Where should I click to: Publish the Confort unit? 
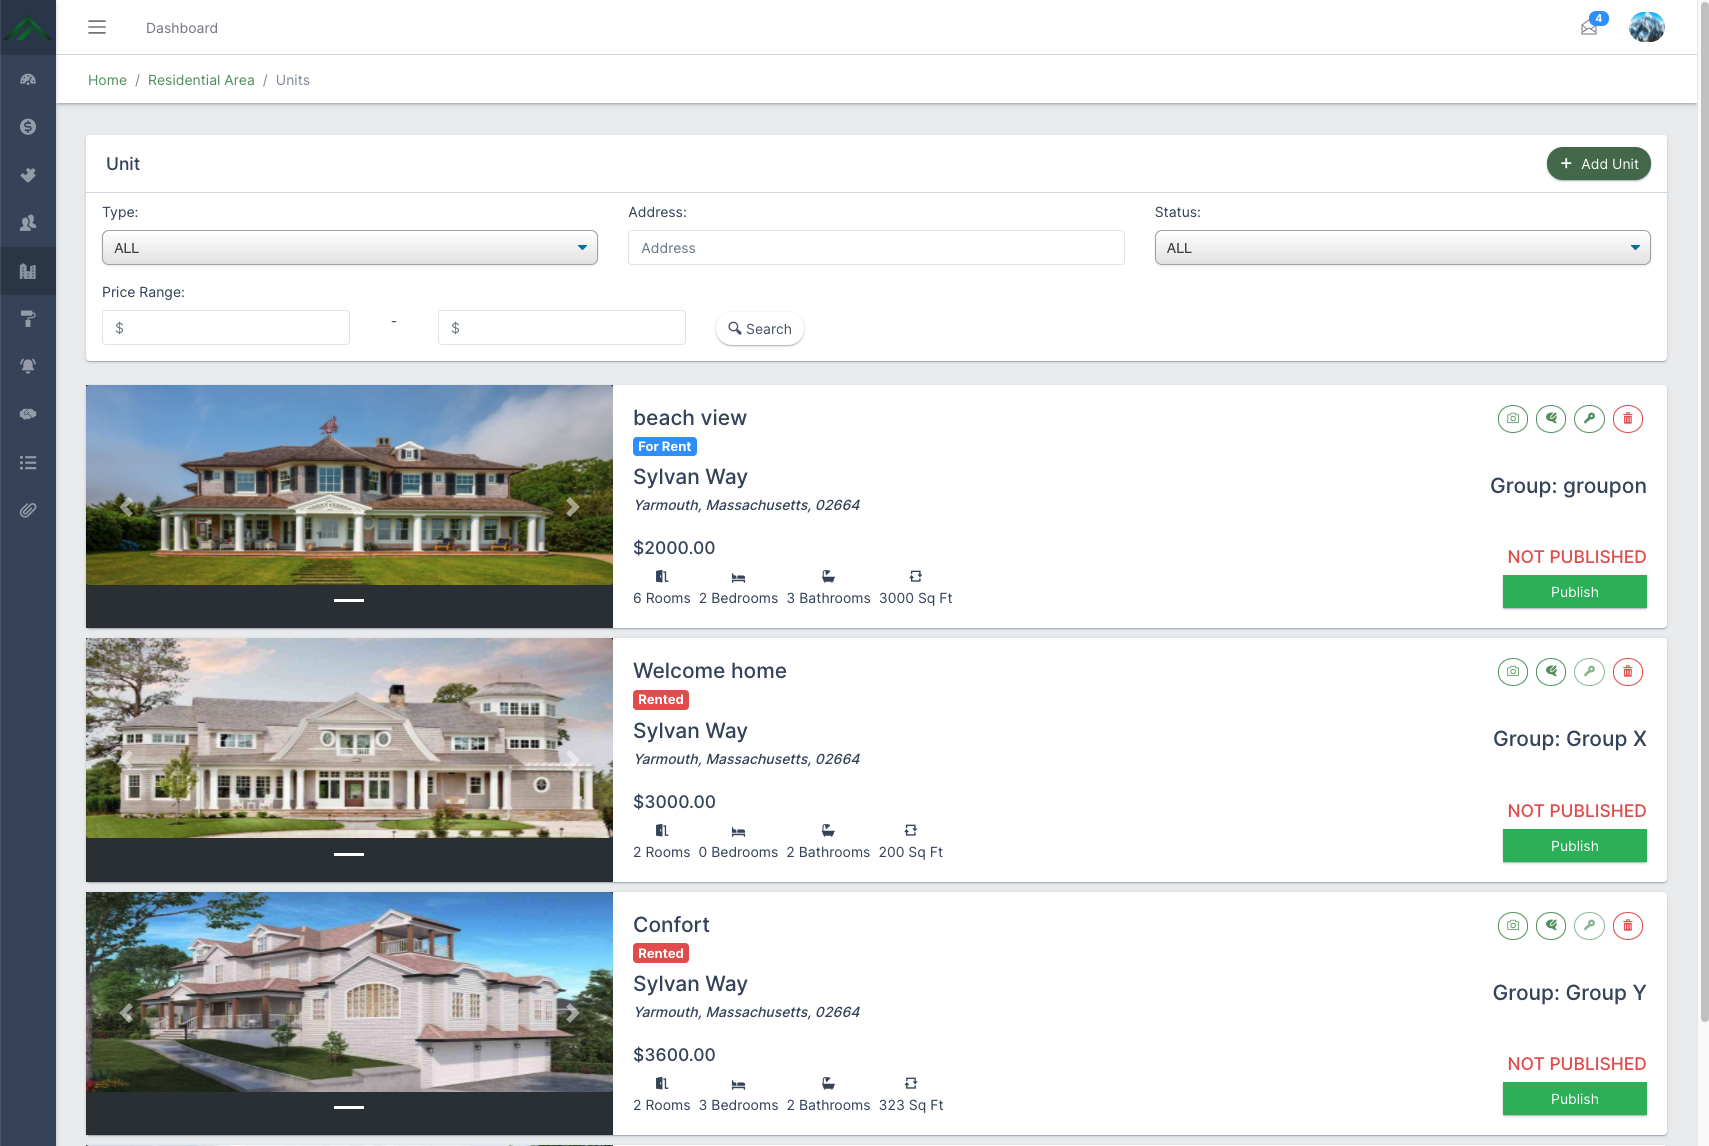coord(1575,1099)
